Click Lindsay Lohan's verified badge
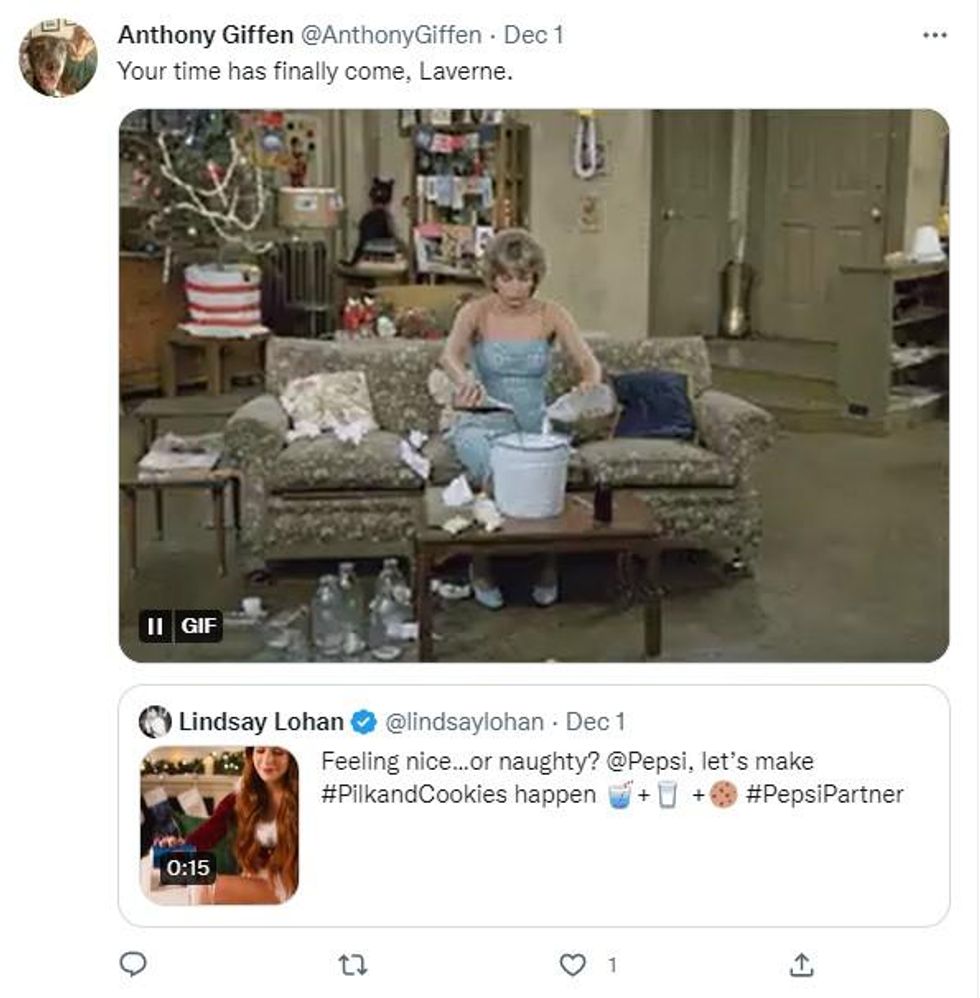 click(x=362, y=722)
